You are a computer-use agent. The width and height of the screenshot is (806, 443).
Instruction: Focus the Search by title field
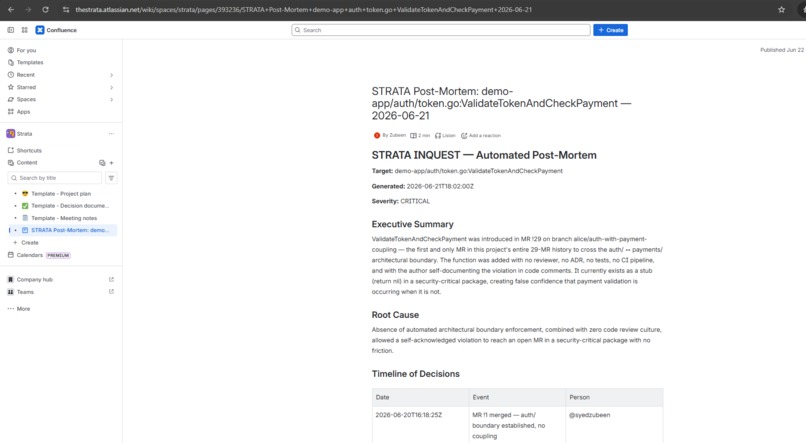click(x=54, y=178)
